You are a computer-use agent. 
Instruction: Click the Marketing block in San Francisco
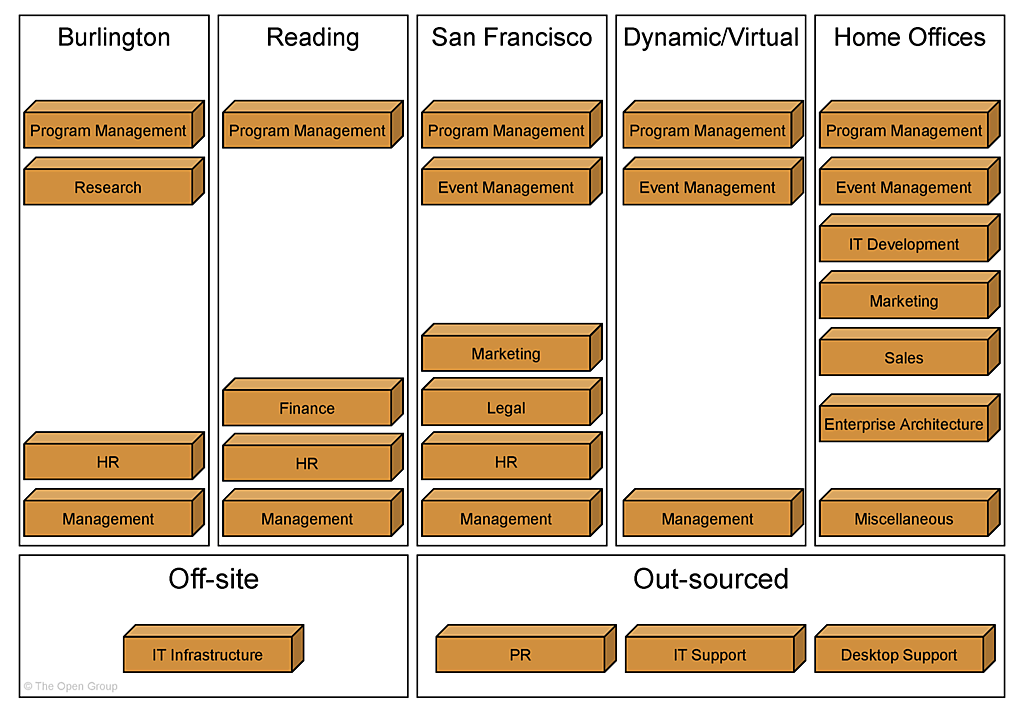506,354
